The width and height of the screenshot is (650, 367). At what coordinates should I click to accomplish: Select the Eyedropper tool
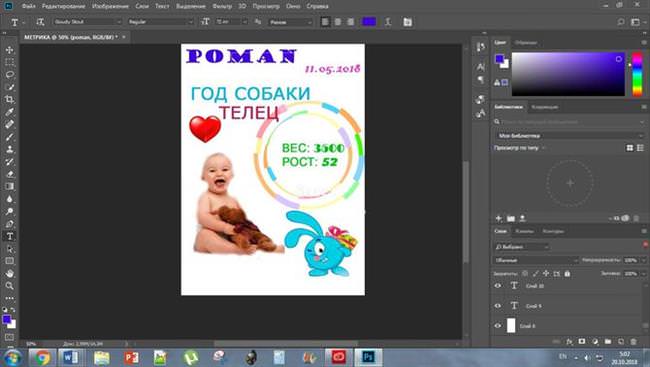click(10, 112)
